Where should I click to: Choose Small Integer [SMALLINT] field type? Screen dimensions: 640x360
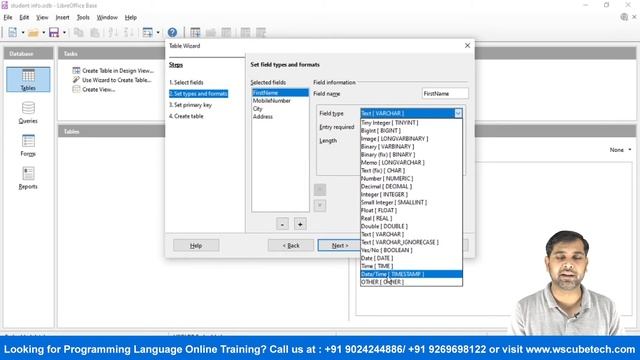(x=411, y=202)
